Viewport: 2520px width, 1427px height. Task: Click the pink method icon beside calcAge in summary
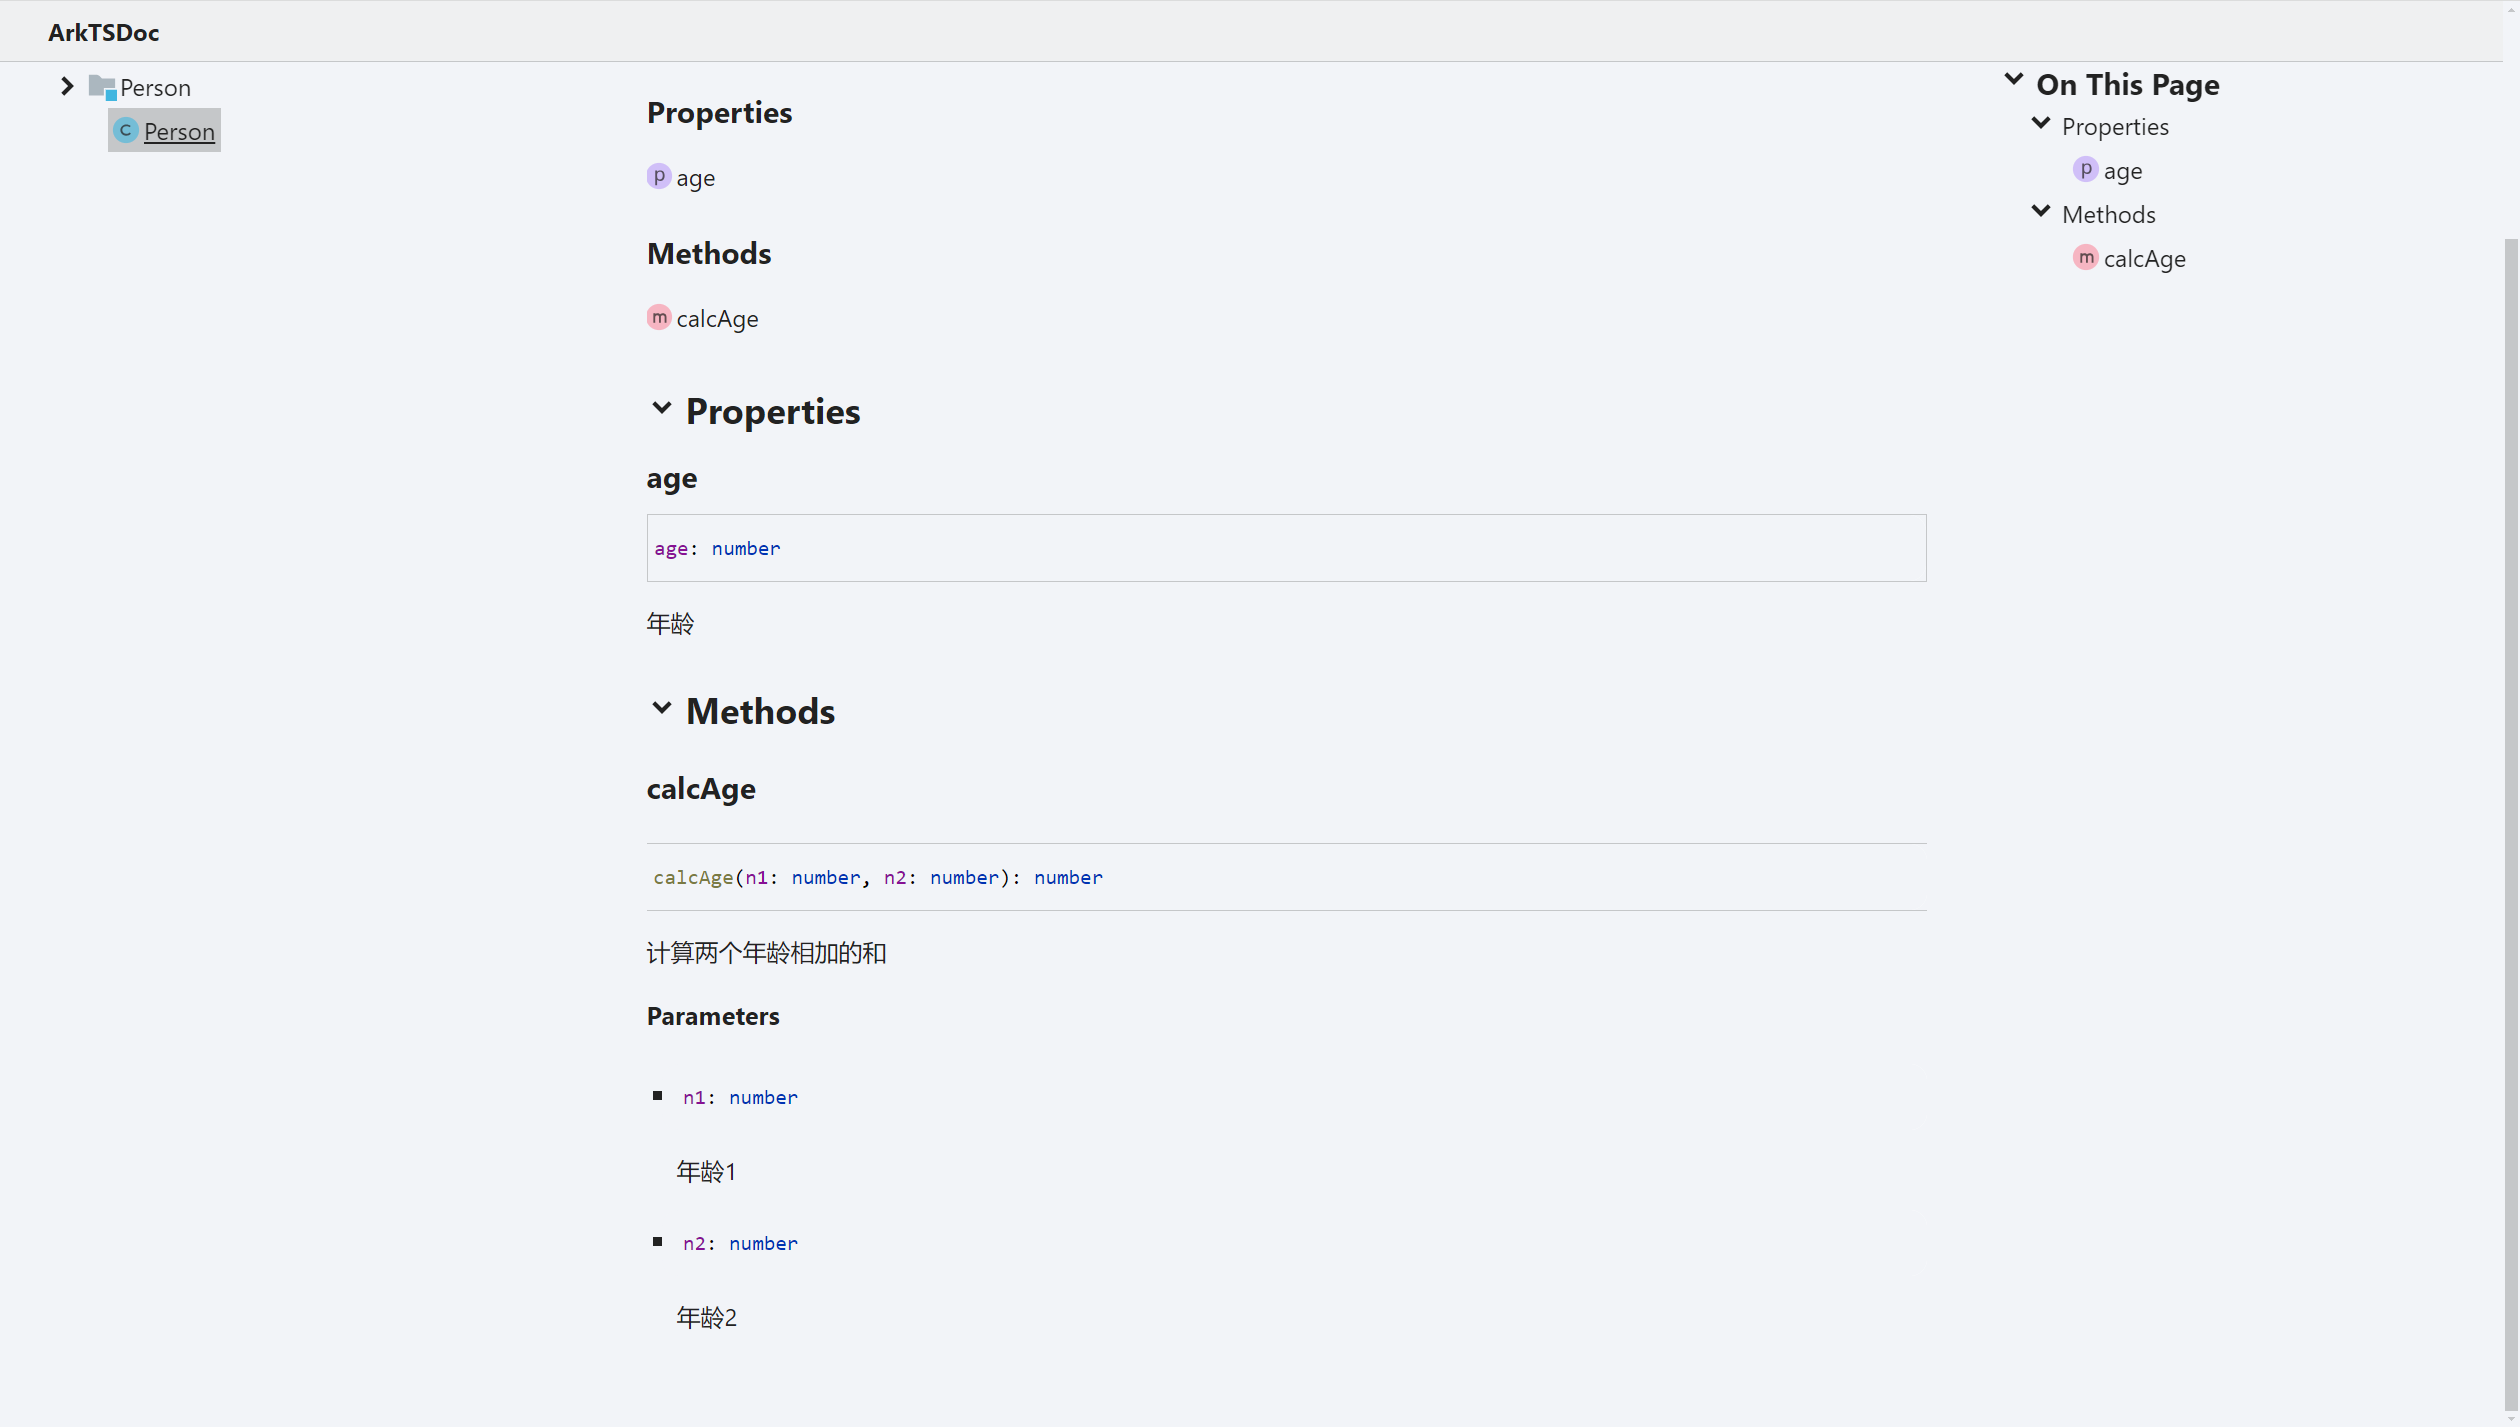coord(659,318)
